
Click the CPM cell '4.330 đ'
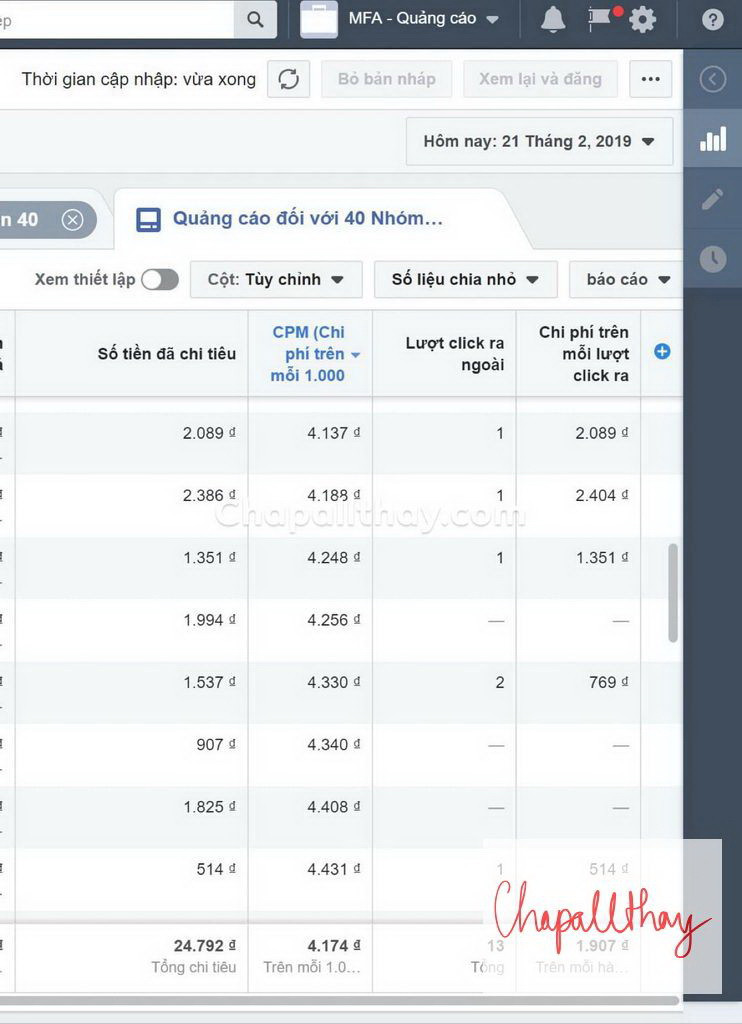333,682
